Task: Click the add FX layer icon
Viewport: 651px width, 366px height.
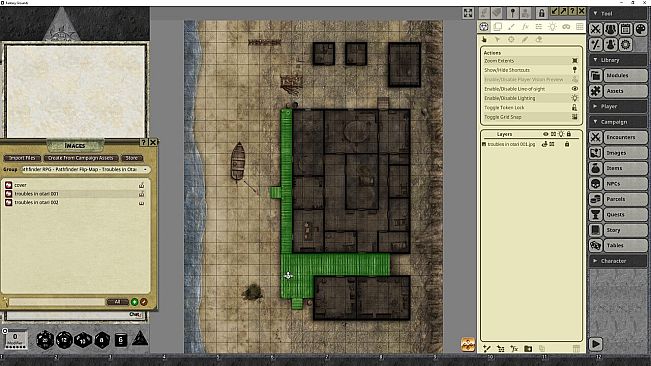Action: point(514,349)
